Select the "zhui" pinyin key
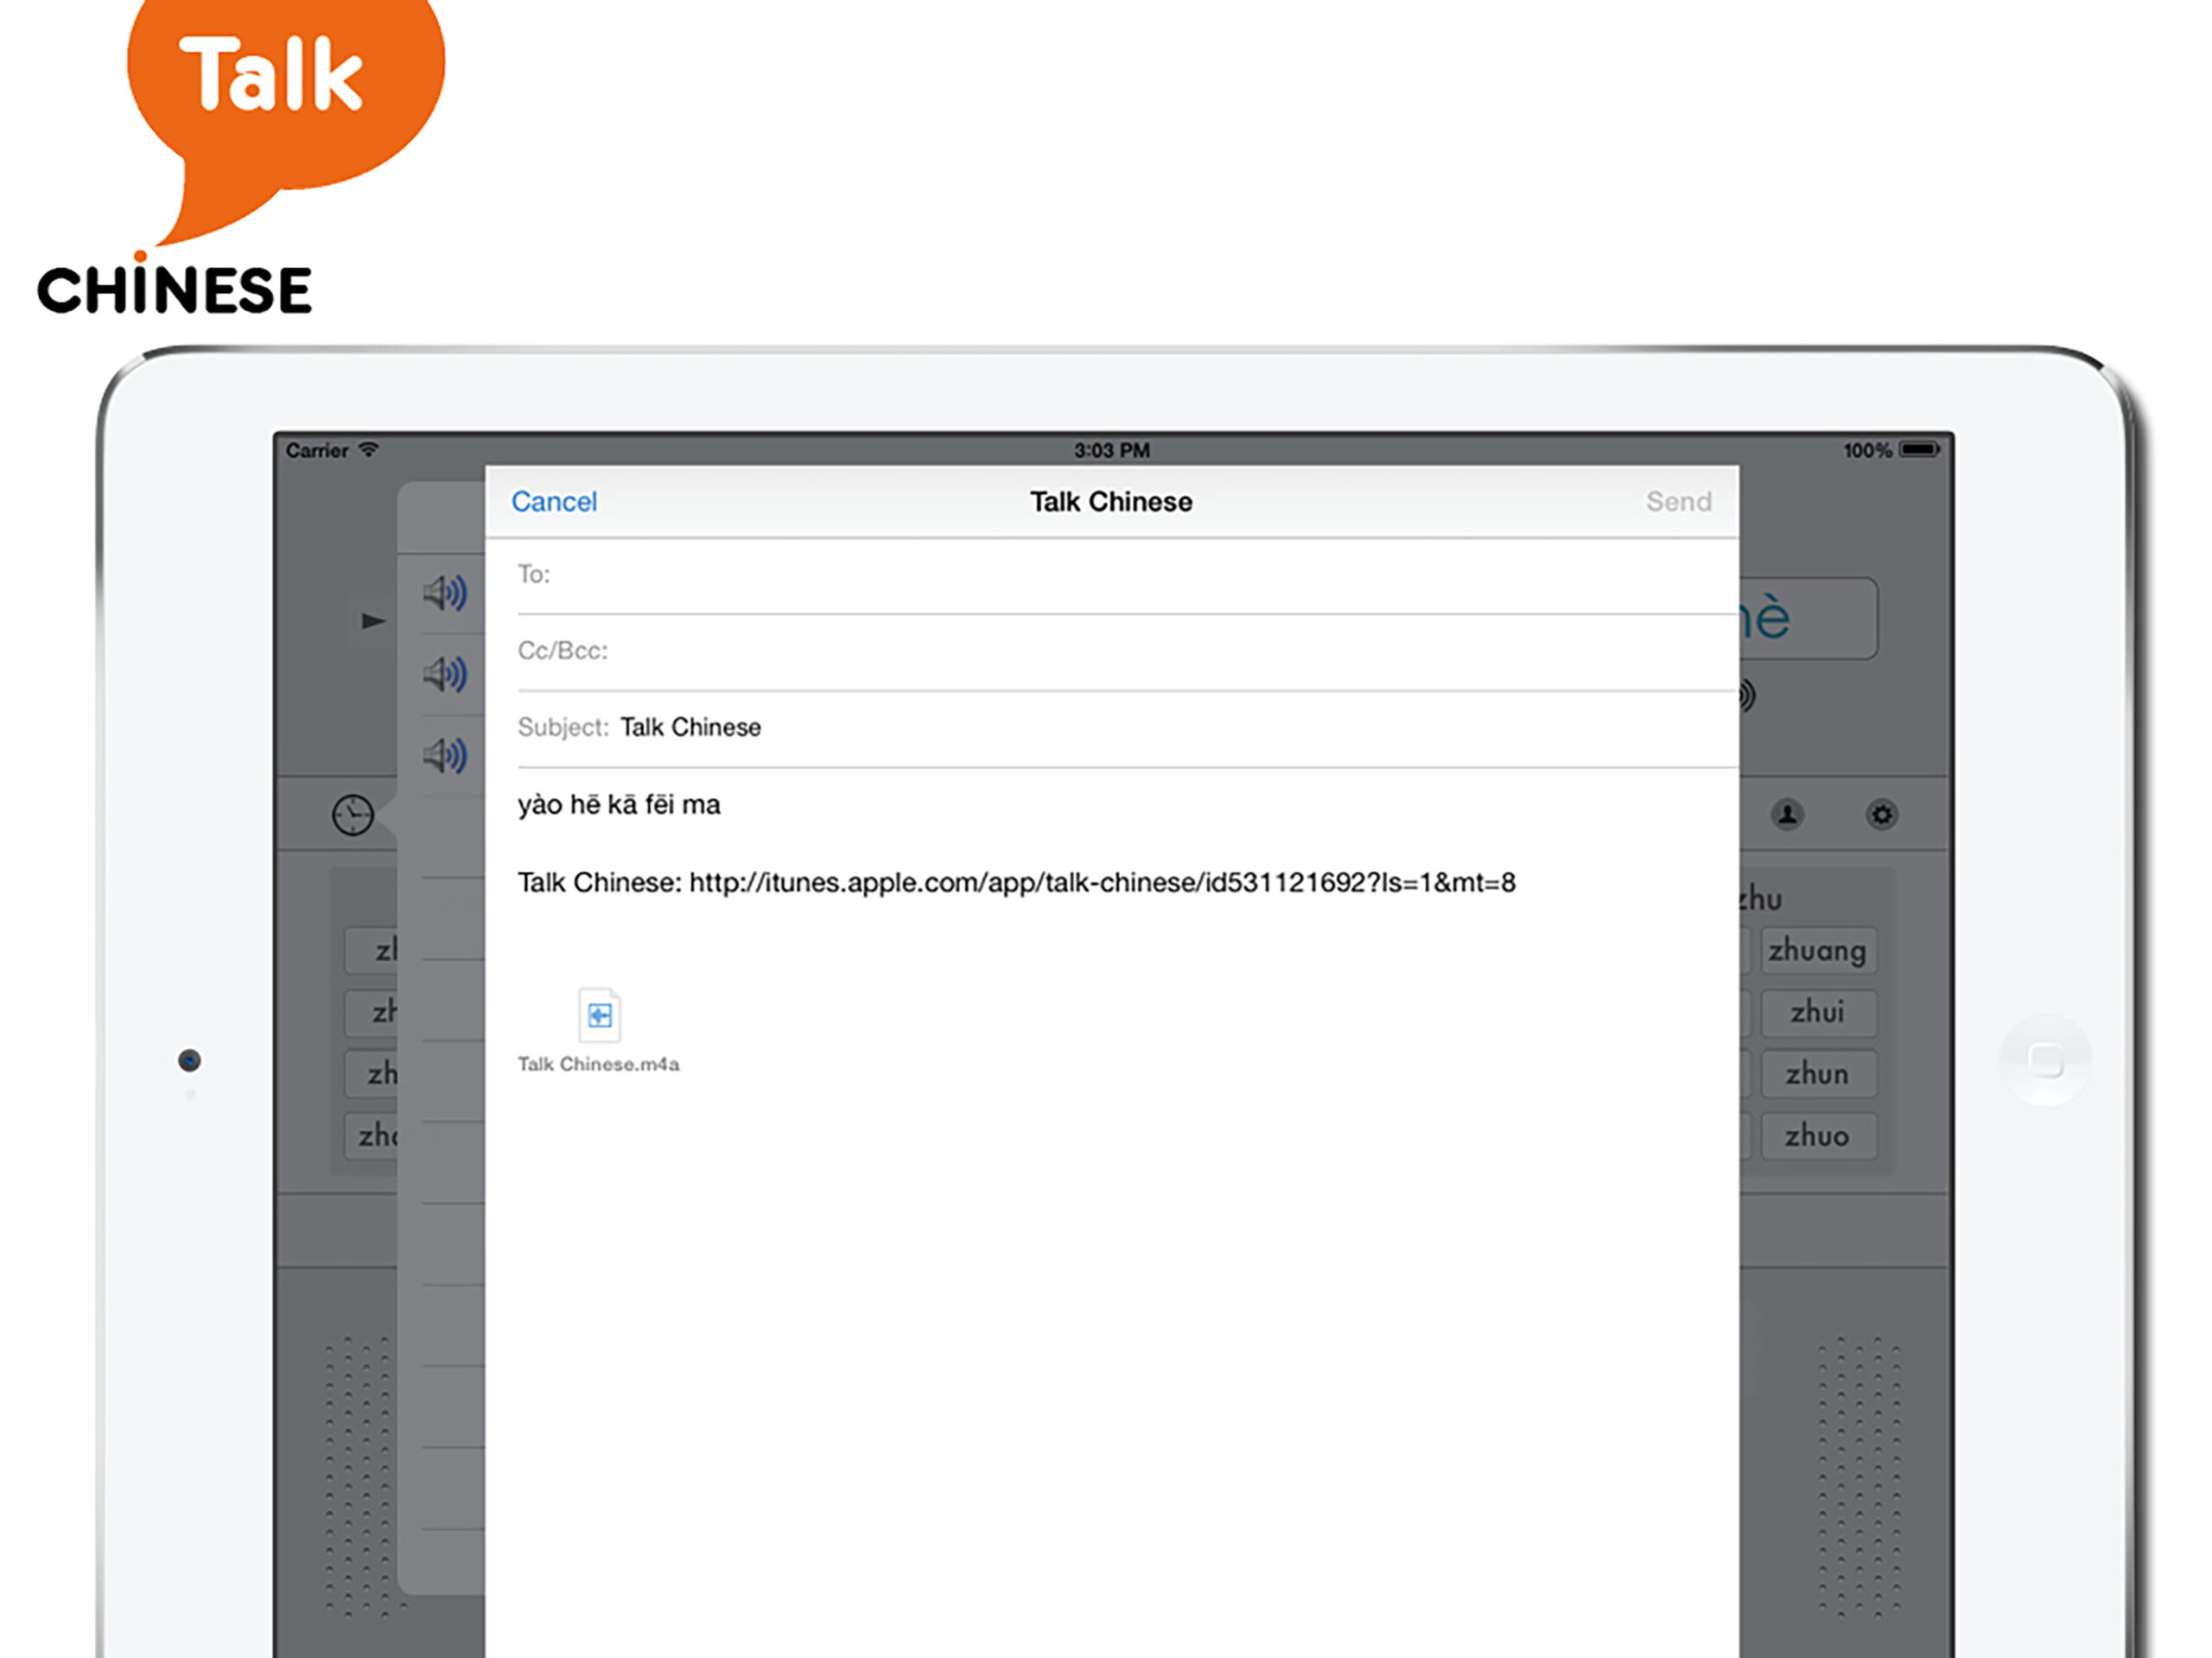This screenshot has width=2212, height=1658. tap(1817, 1012)
